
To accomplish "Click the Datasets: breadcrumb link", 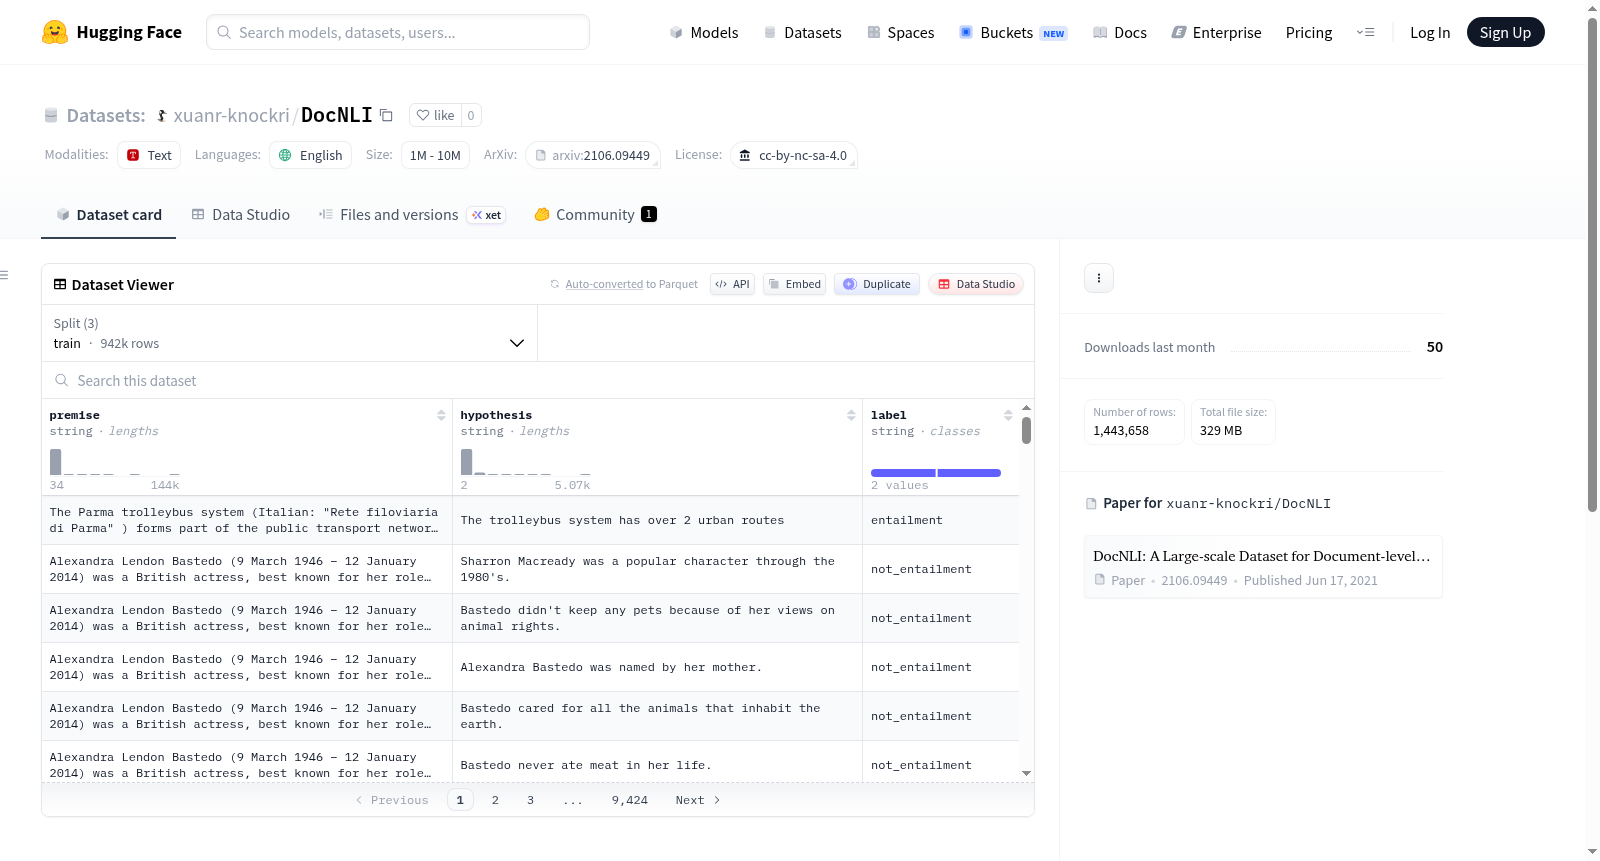I will [106, 115].
